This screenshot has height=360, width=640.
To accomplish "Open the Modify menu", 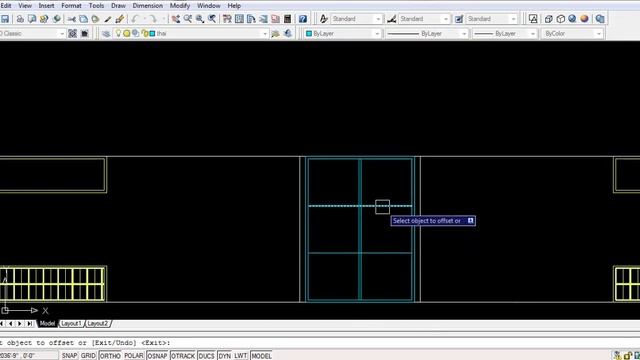I will coord(180,6).
